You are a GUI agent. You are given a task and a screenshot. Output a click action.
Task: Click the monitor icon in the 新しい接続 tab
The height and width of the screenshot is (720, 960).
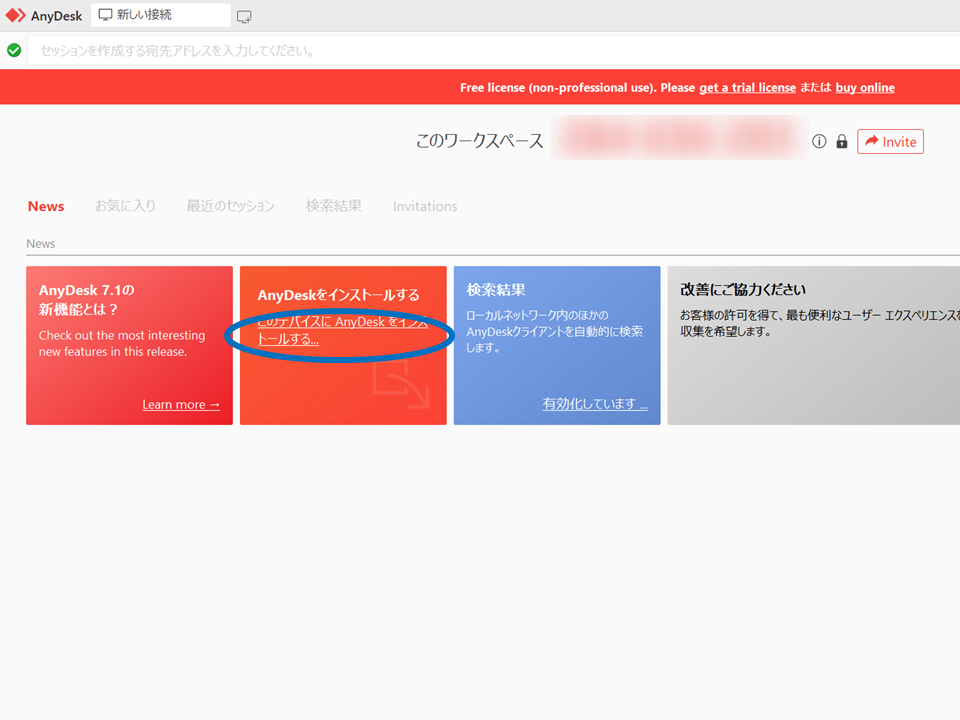[105, 14]
